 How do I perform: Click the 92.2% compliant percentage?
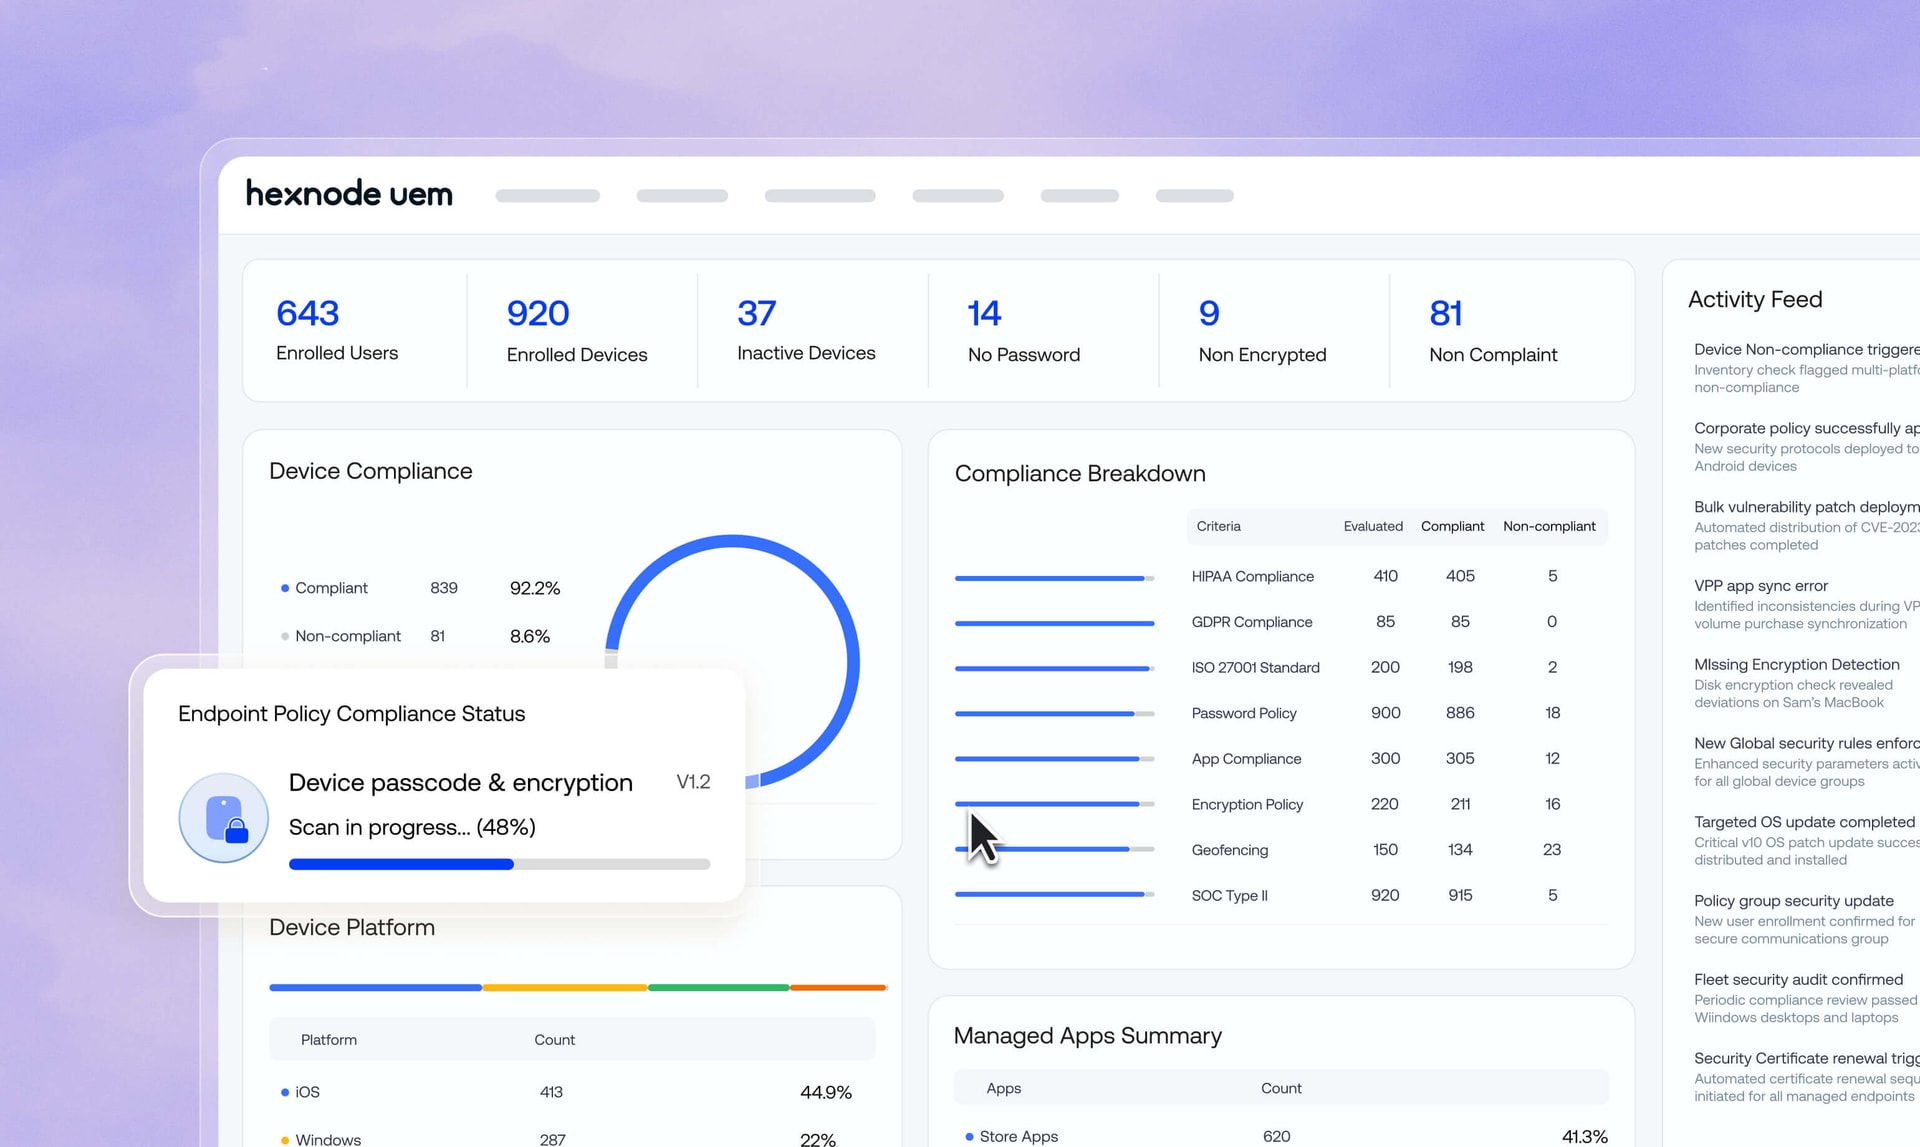click(535, 588)
